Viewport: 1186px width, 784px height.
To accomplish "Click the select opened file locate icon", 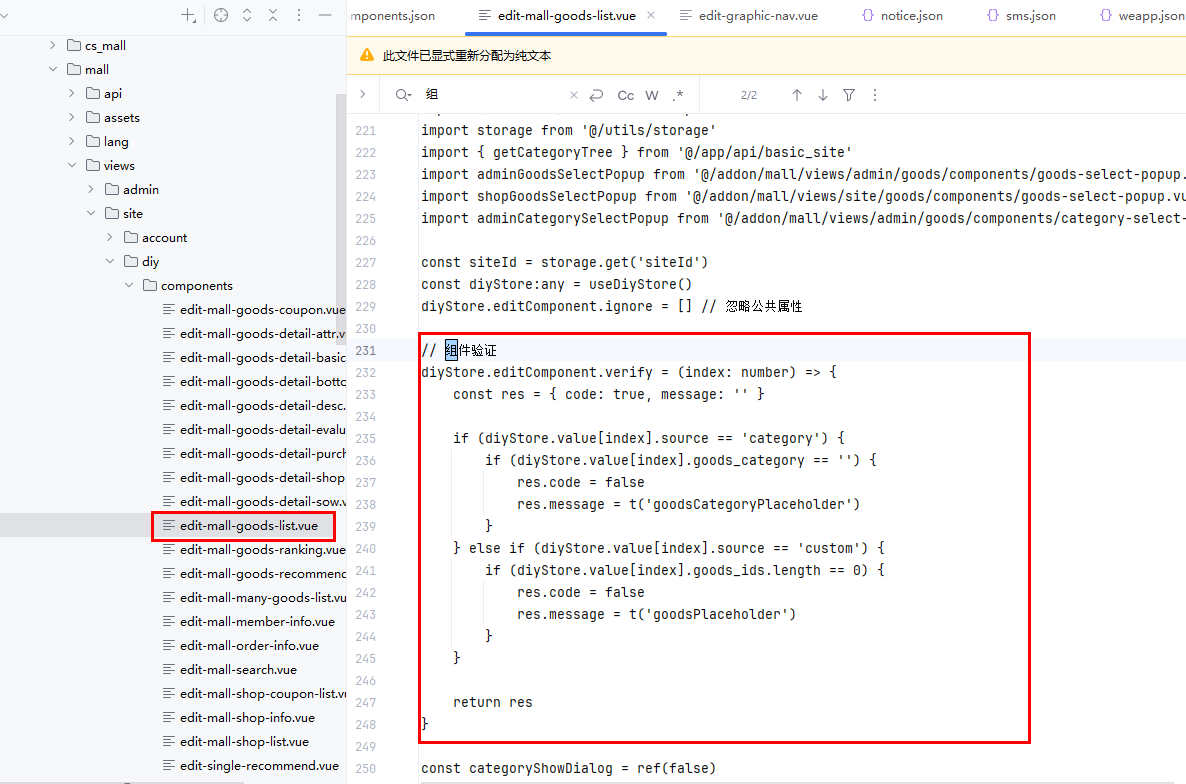I will click(x=221, y=15).
